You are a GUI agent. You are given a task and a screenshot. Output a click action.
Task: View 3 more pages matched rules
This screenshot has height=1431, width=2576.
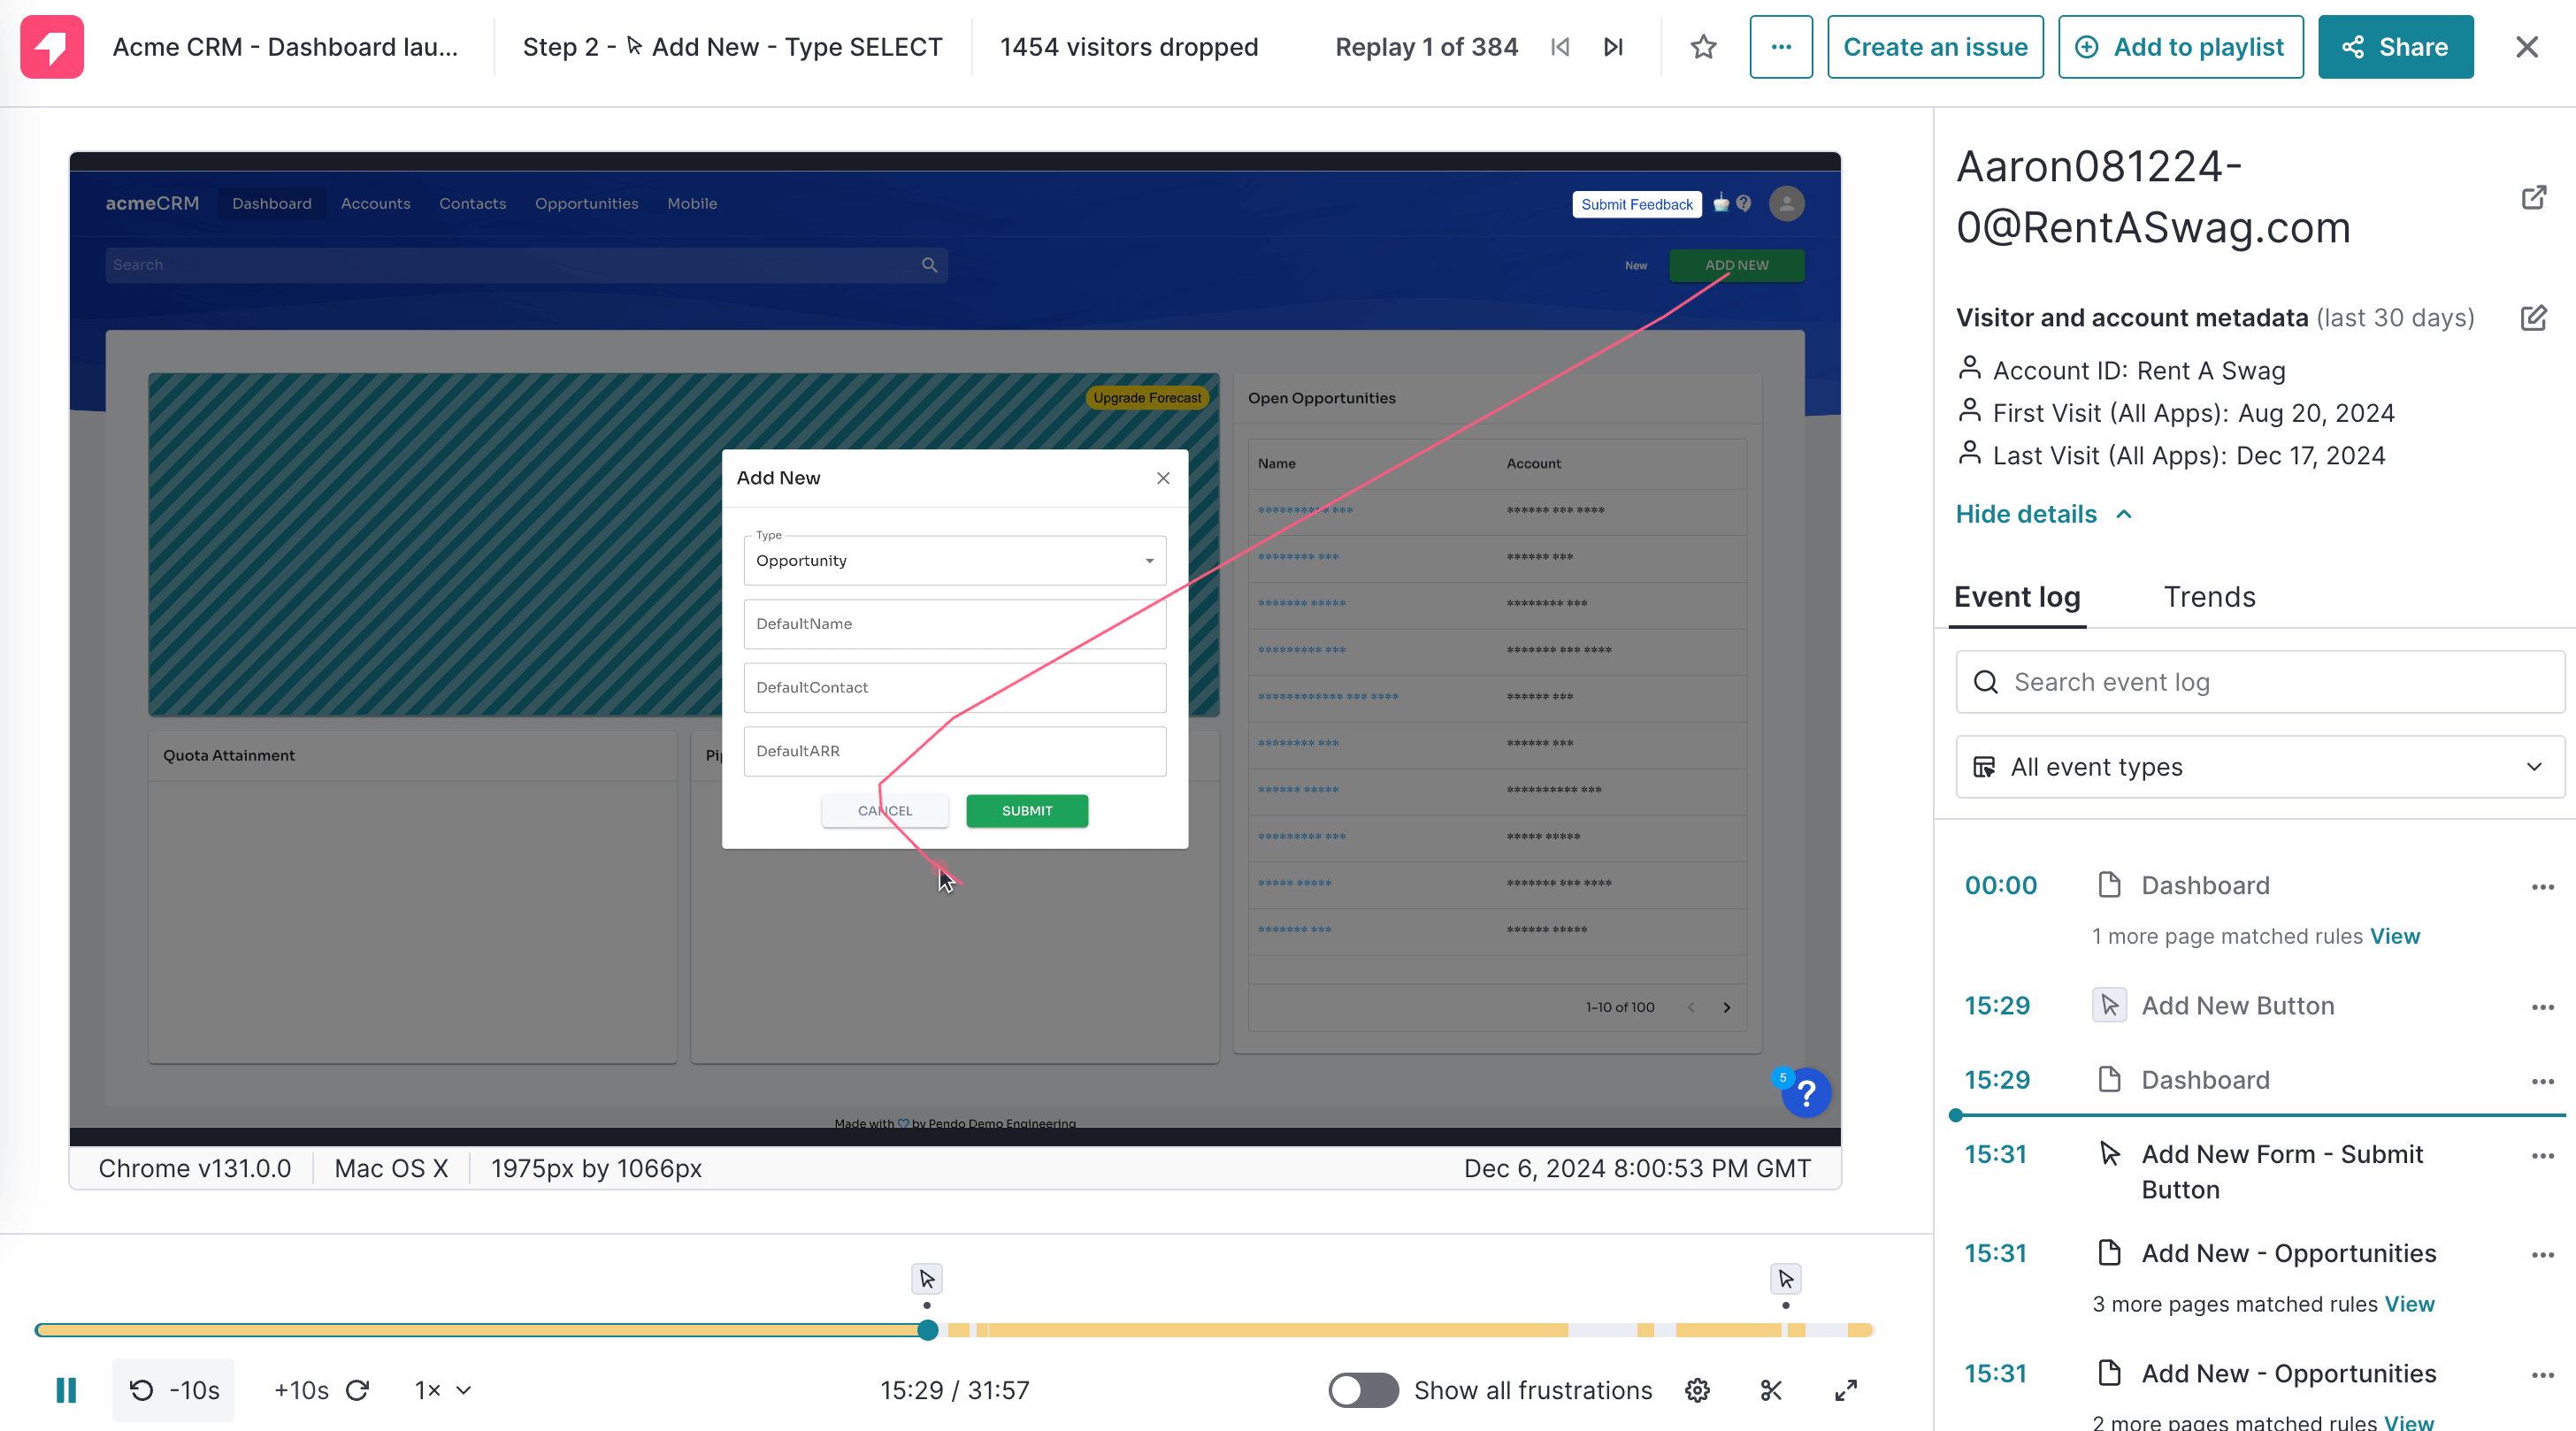point(2409,1305)
